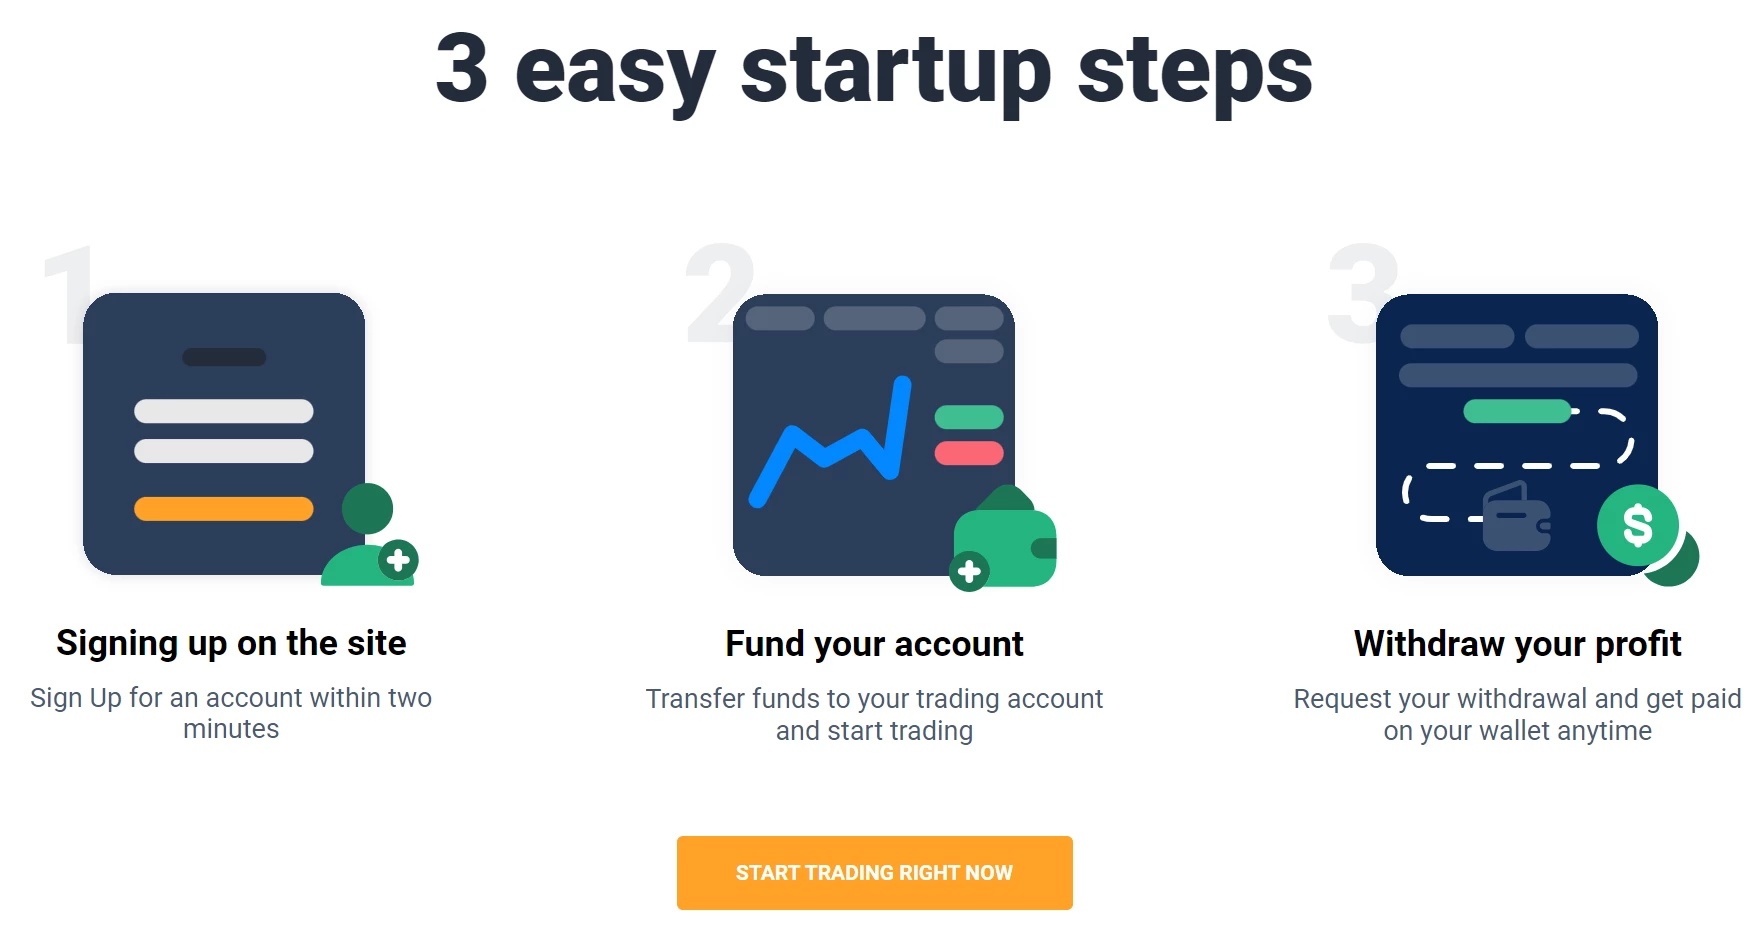
Task: Click the "Signing up on the site" heading
Action: point(231,643)
